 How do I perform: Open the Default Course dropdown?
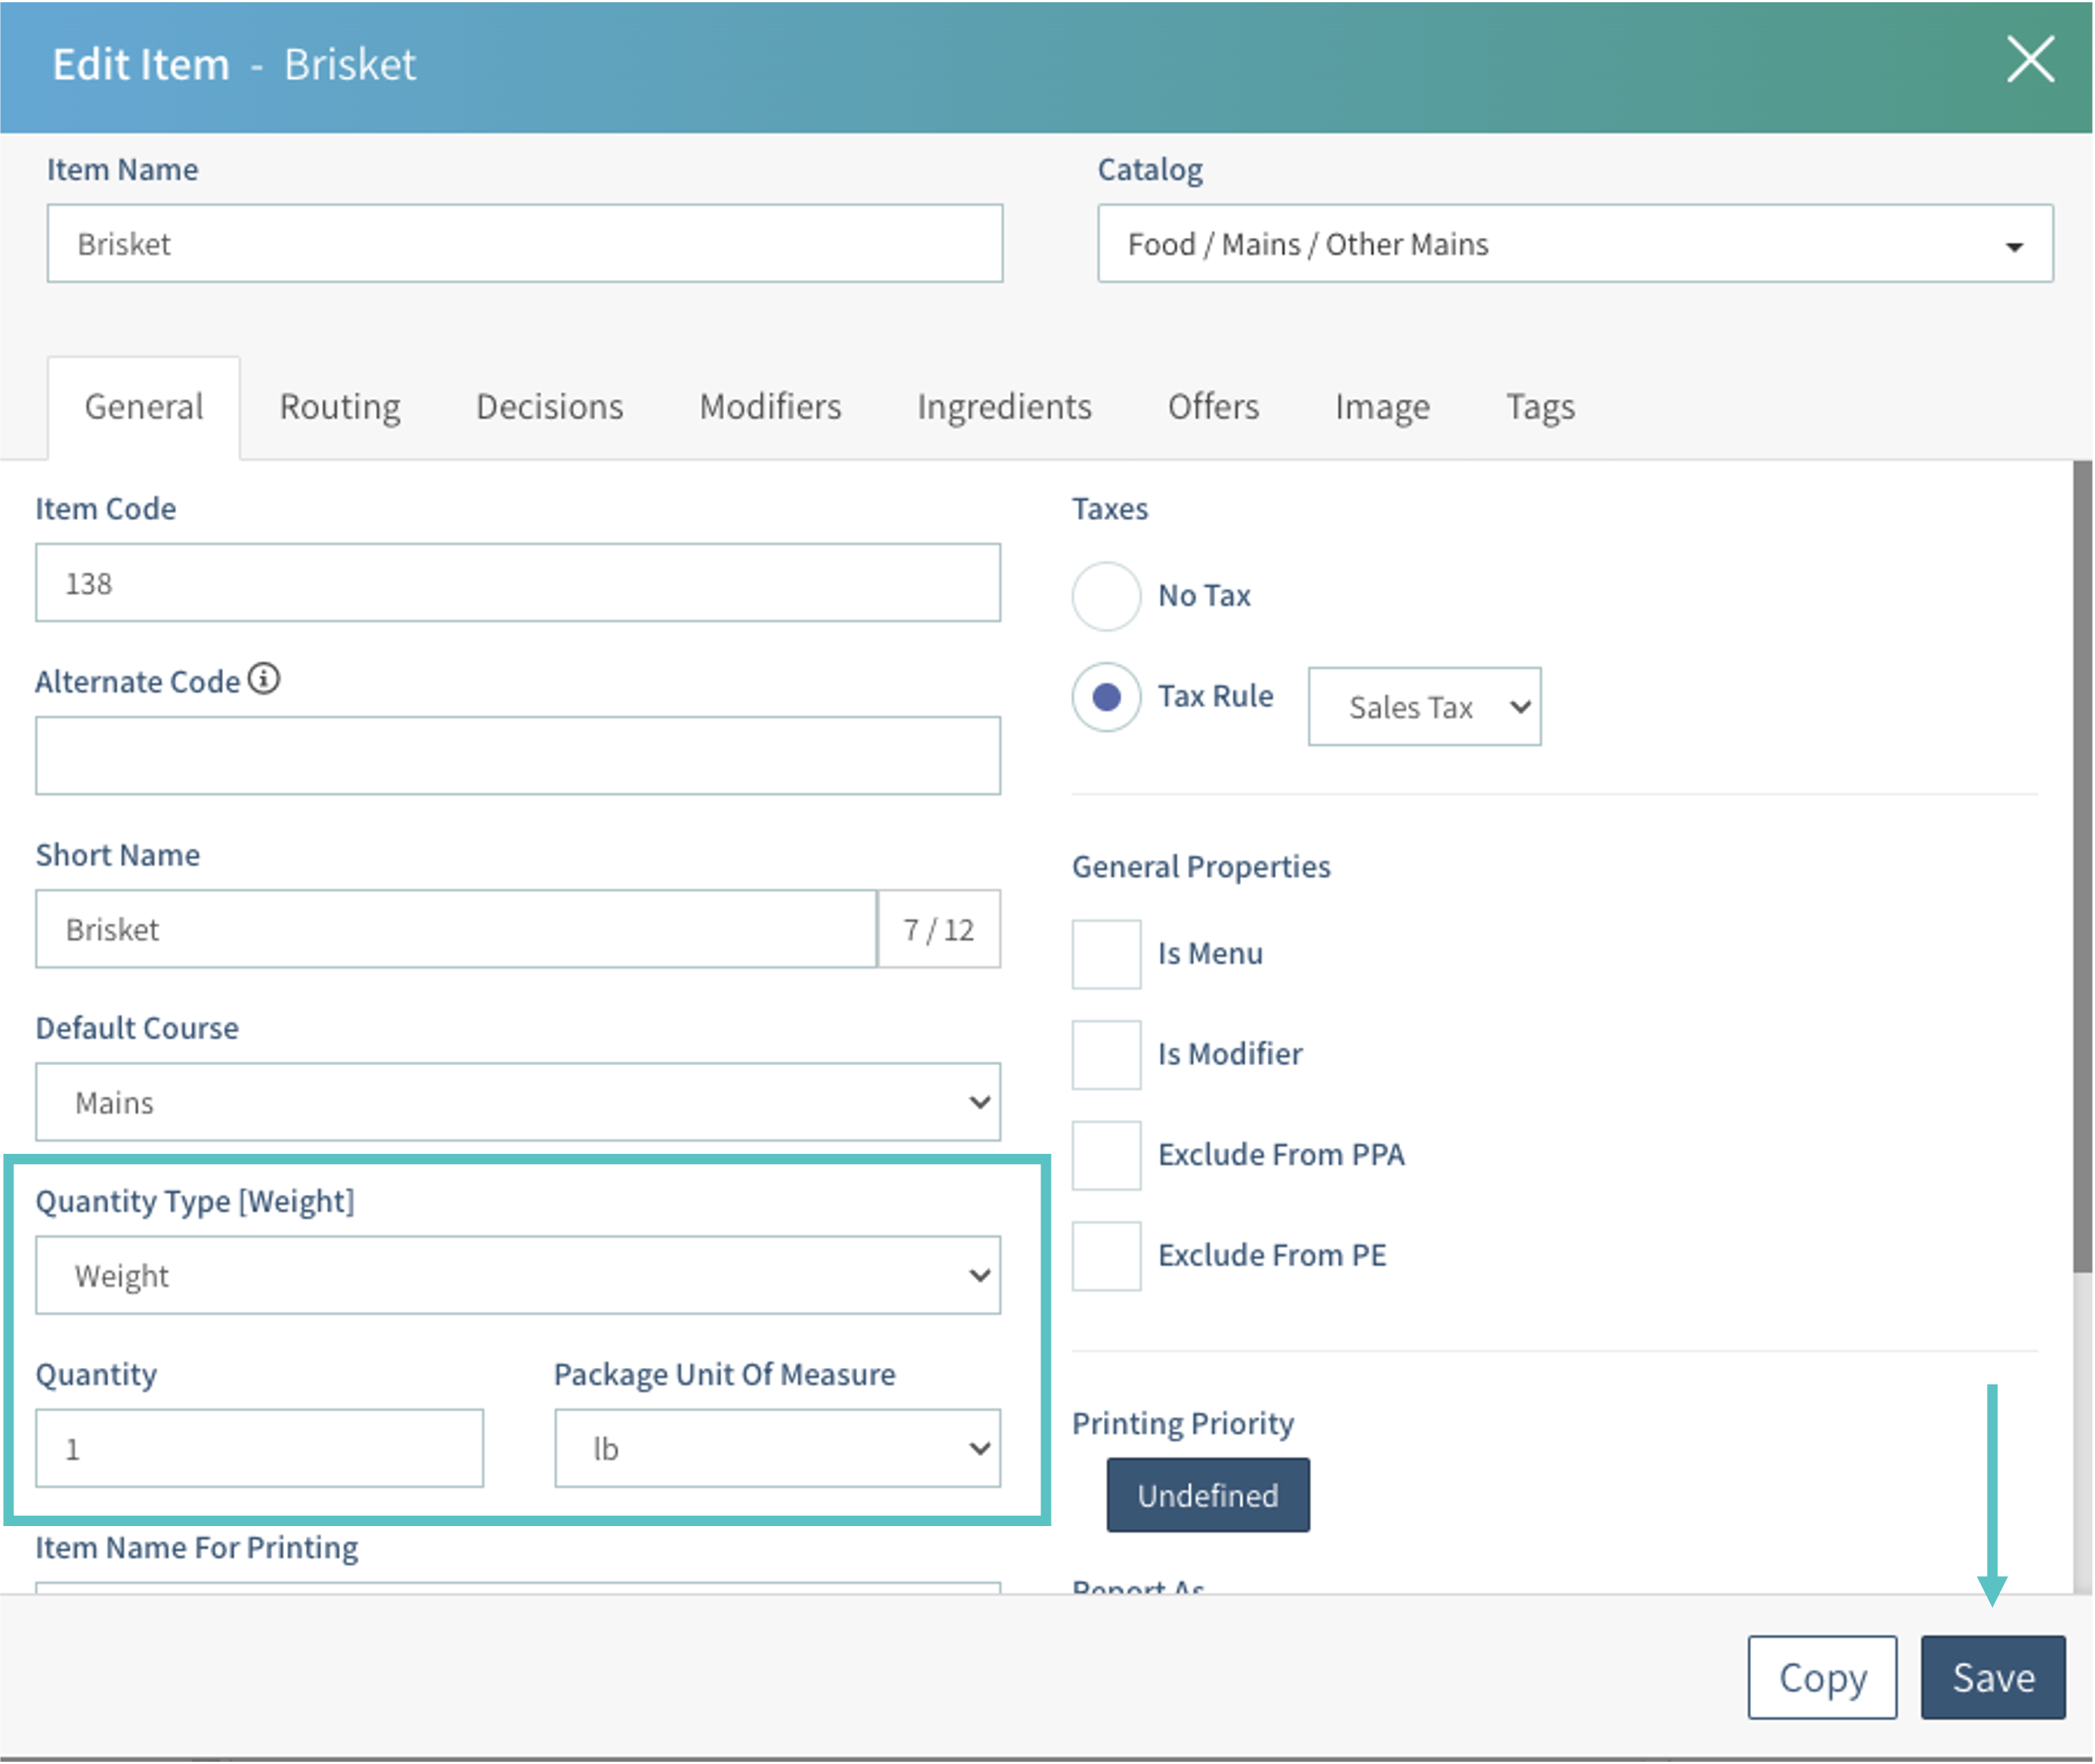[x=517, y=1102]
